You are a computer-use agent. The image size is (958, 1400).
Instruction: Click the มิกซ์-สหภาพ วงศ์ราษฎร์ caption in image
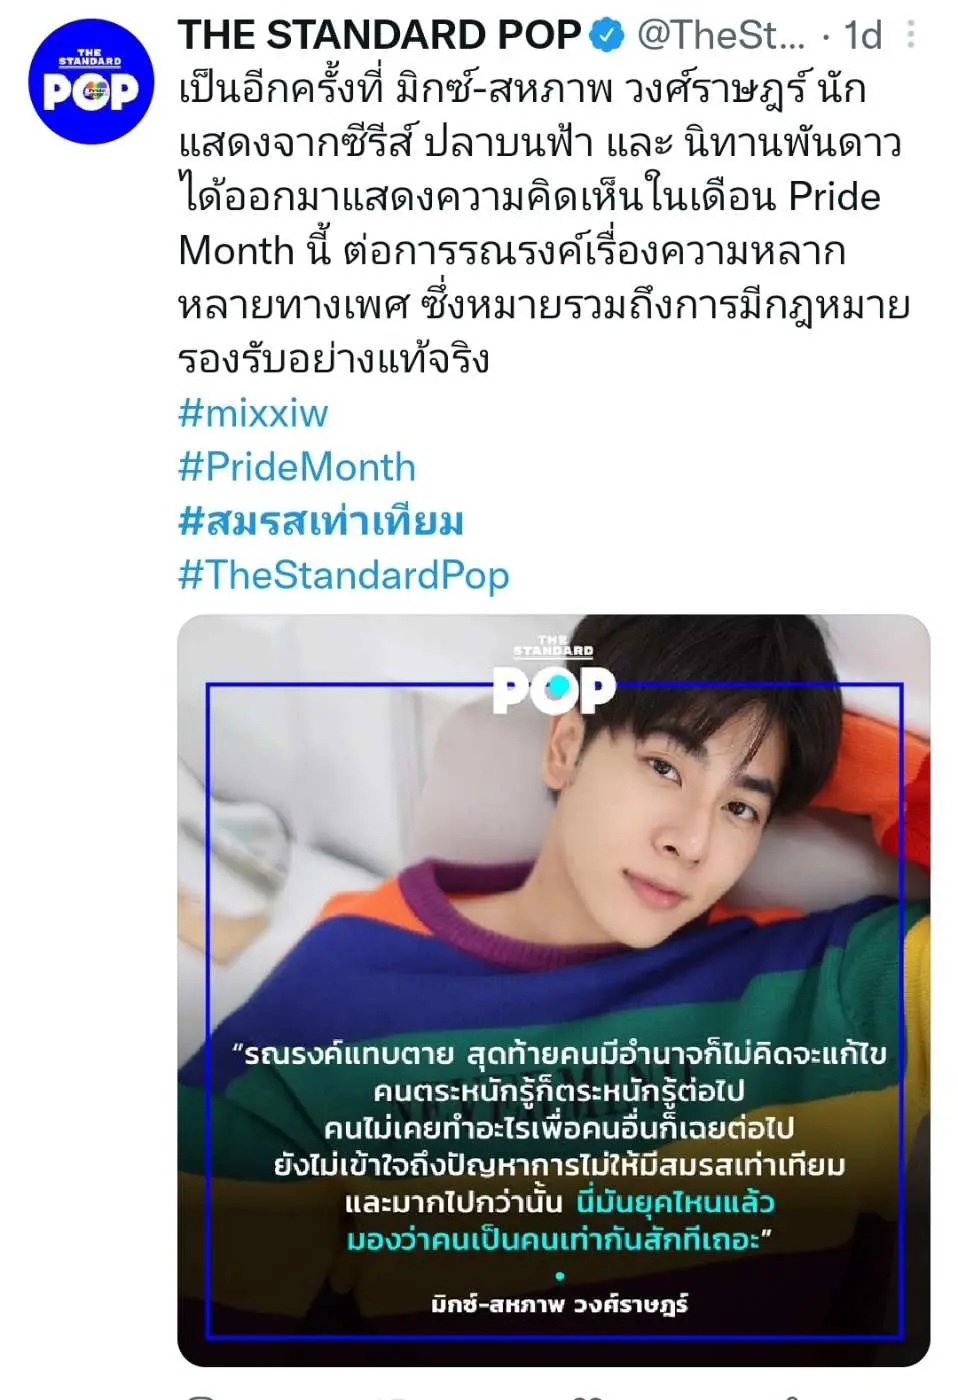[x=560, y=1304]
